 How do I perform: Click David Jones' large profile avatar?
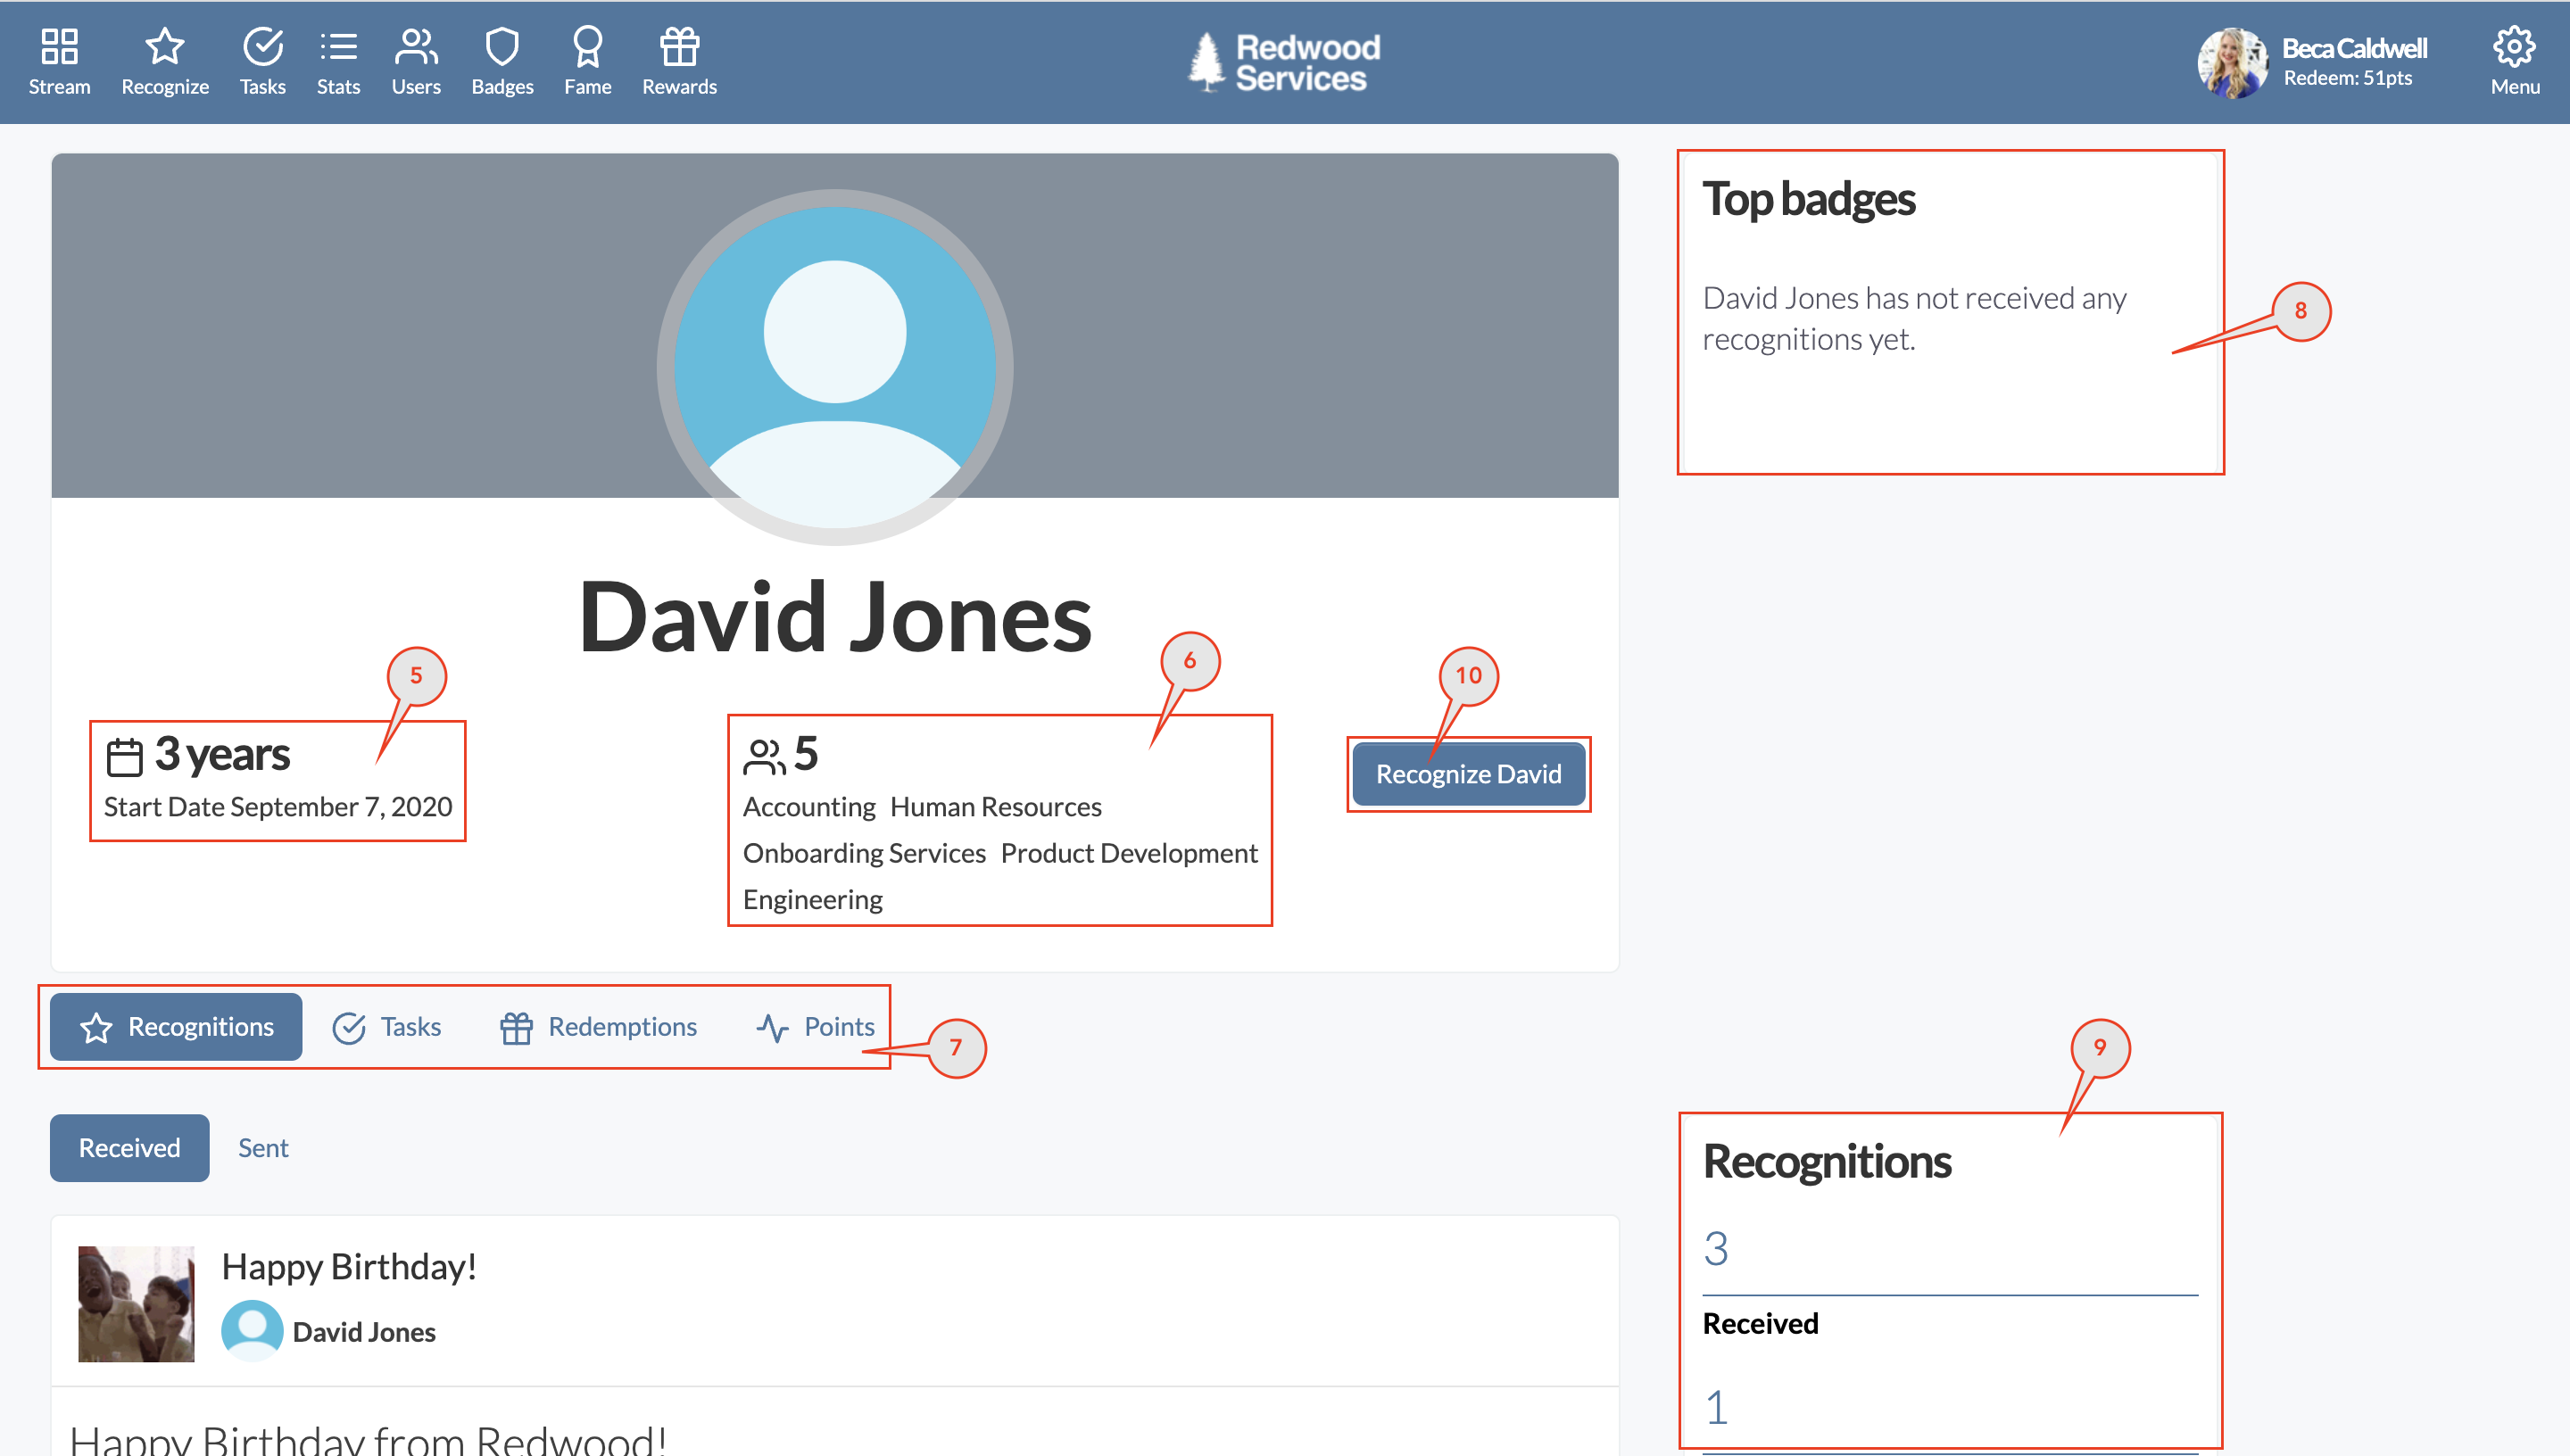[x=835, y=367]
